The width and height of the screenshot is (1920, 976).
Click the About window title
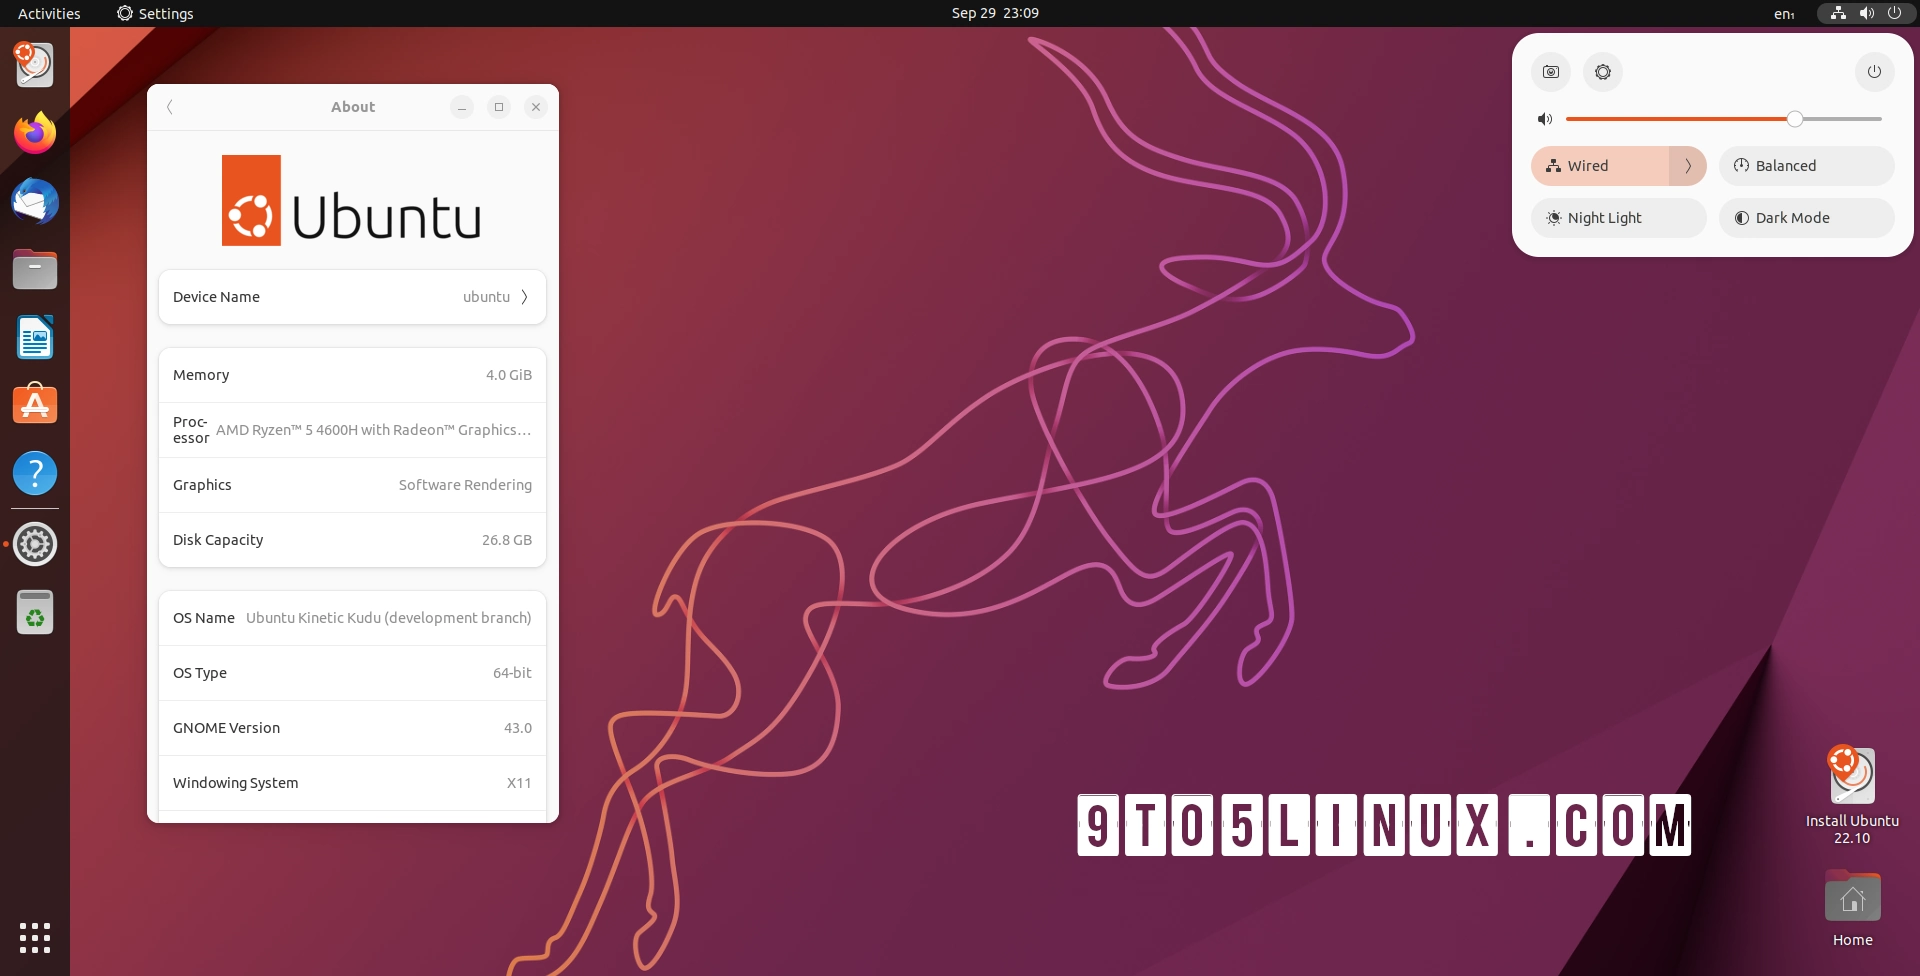[x=353, y=107]
